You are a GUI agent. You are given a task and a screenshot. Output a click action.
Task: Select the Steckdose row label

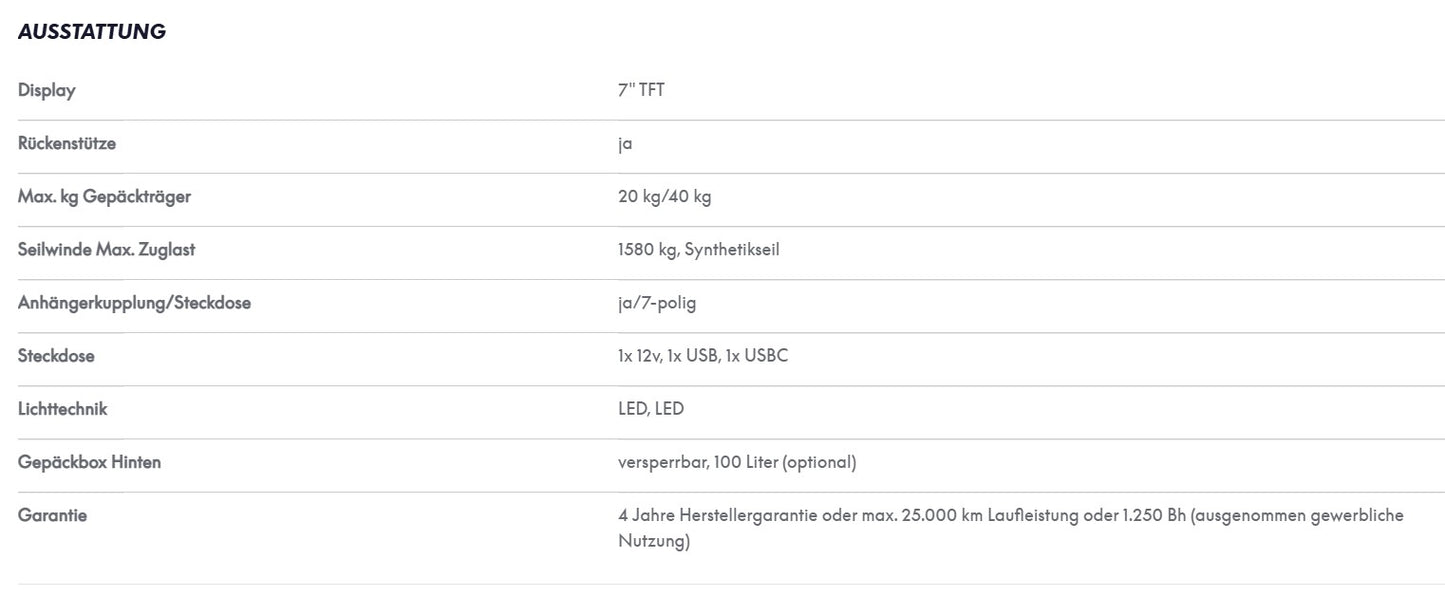pos(56,355)
